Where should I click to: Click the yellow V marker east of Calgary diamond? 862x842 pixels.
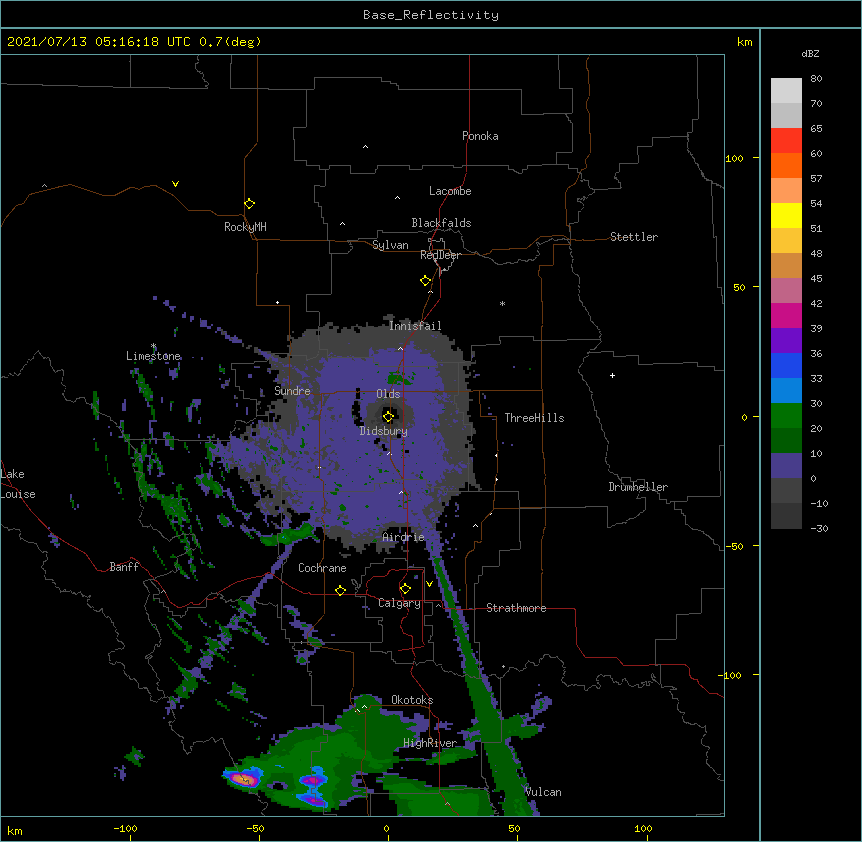click(x=429, y=583)
